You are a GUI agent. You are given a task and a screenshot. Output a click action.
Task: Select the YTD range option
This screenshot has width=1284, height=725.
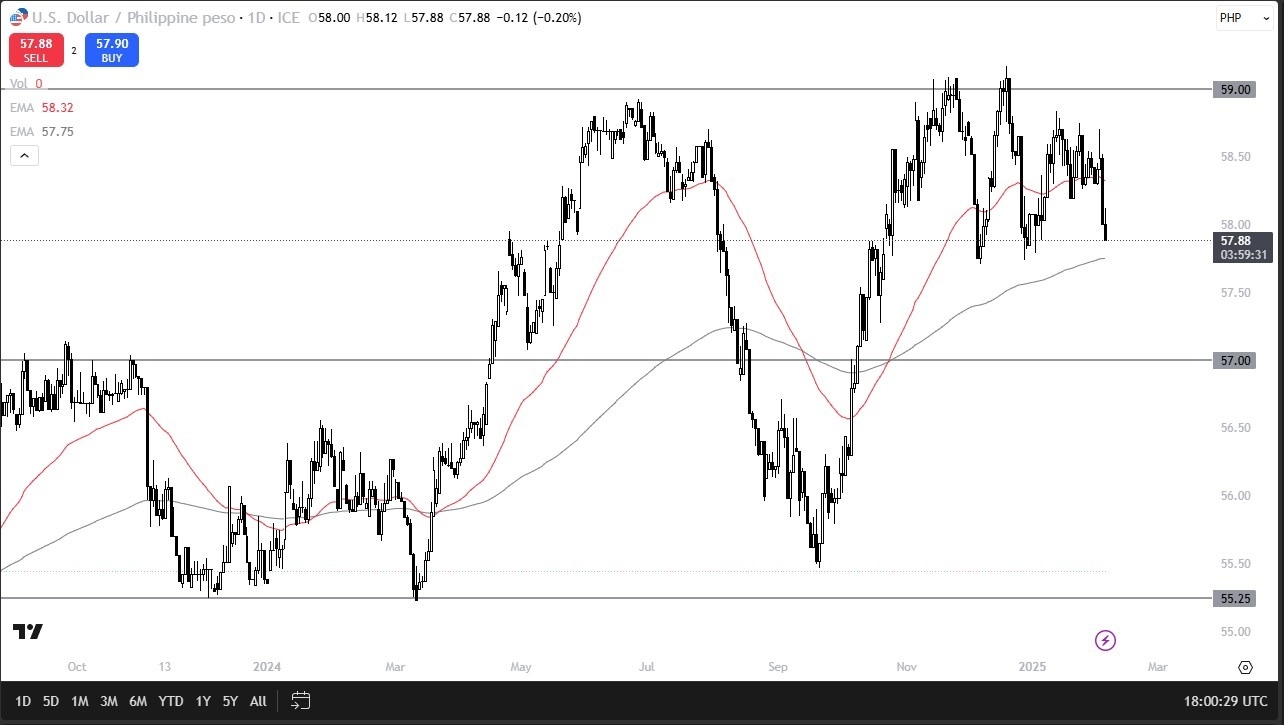click(171, 701)
